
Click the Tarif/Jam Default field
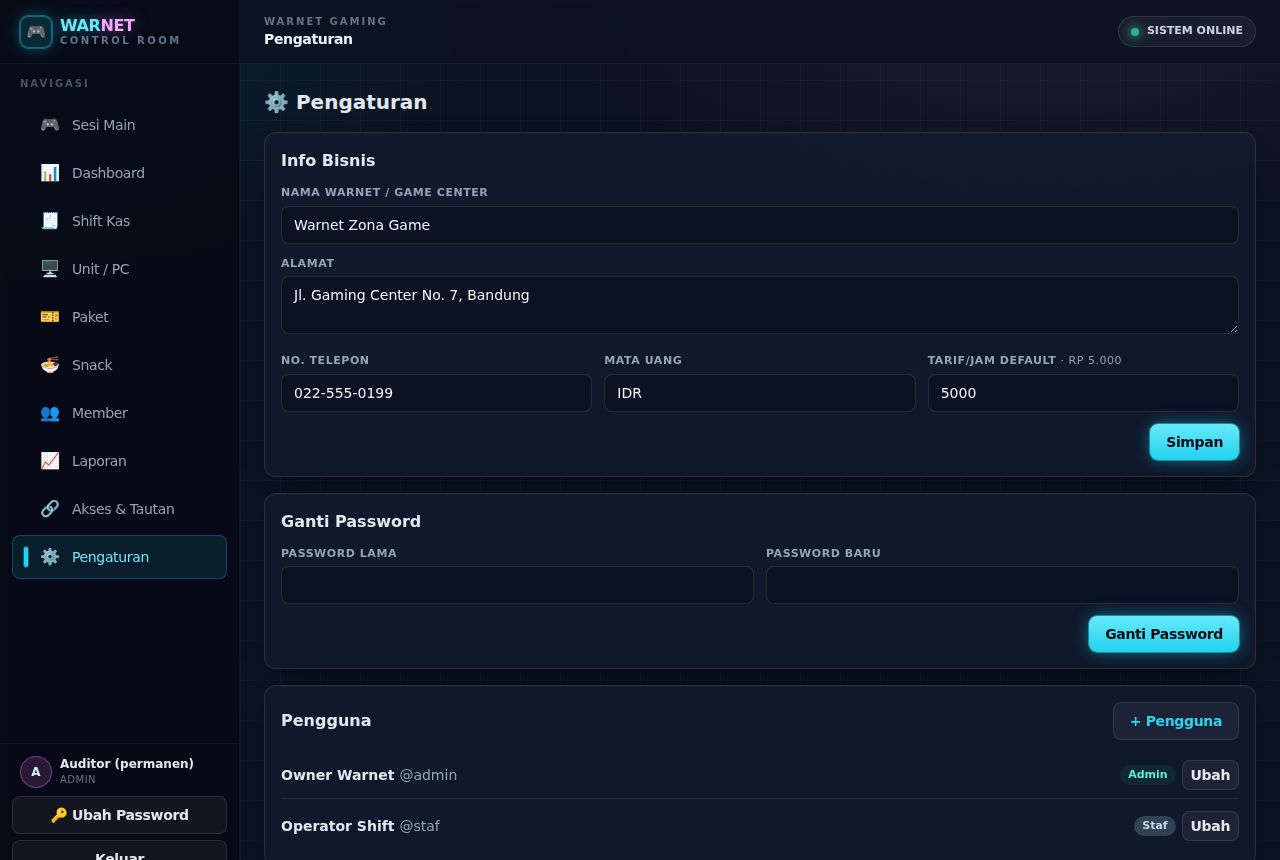point(1083,393)
